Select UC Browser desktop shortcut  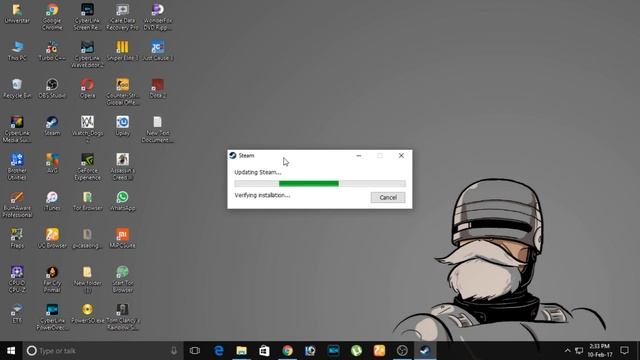coord(52,238)
